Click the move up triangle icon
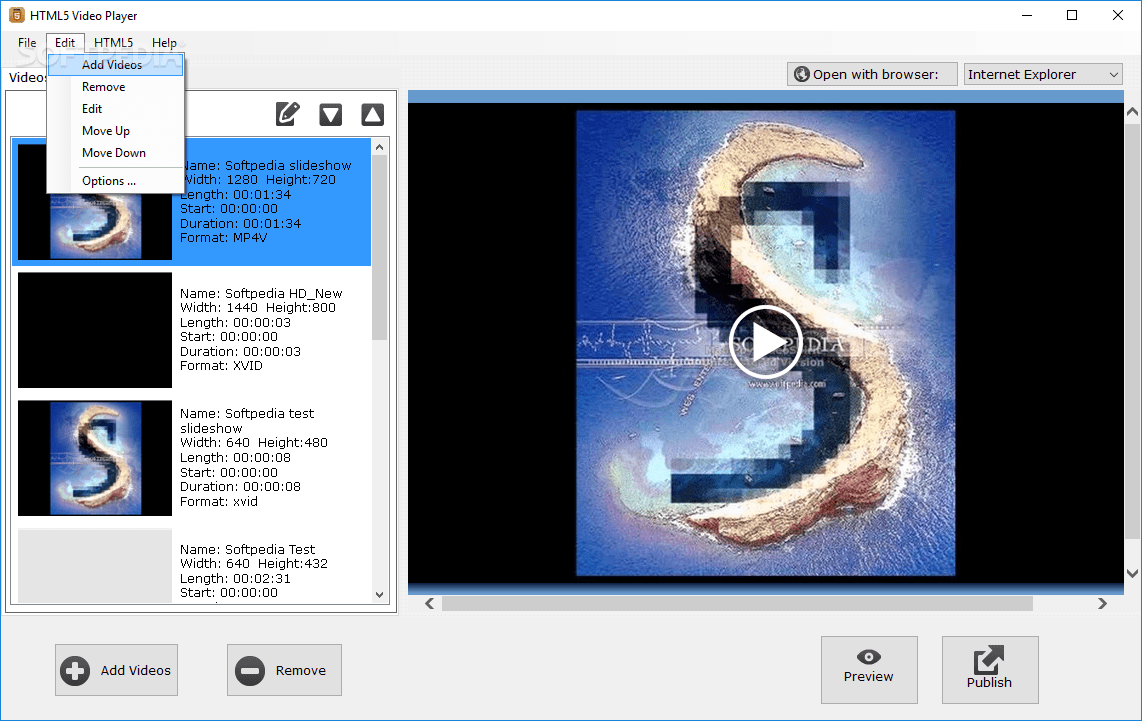This screenshot has height=721, width=1142. [x=373, y=114]
